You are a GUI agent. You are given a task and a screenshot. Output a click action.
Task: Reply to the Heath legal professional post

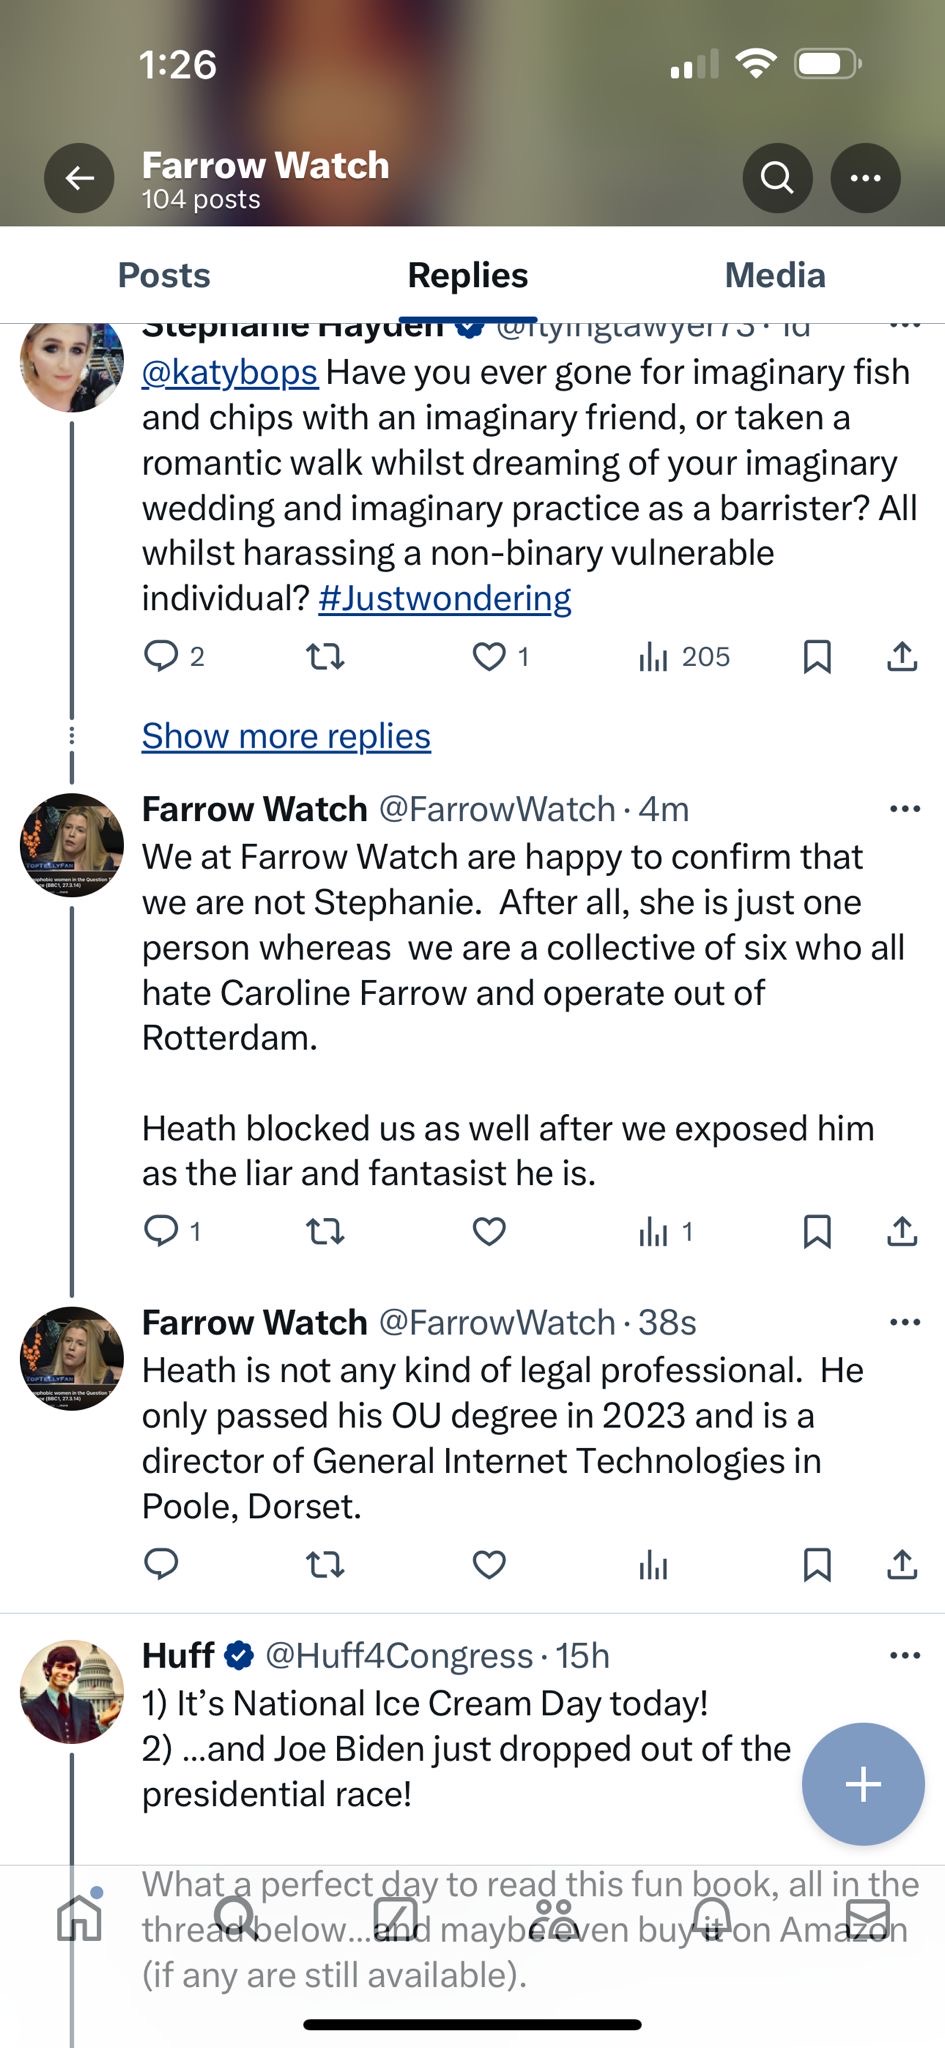(x=161, y=1563)
